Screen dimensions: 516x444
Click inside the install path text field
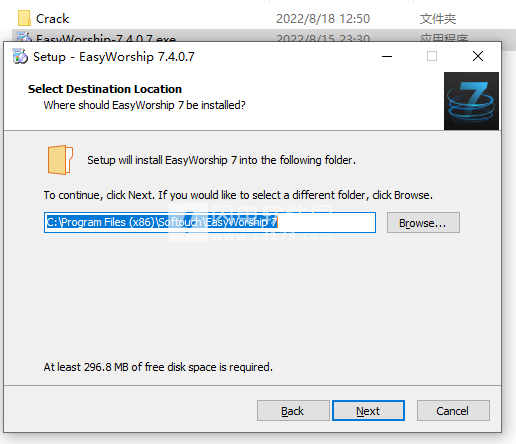(210, 222)
